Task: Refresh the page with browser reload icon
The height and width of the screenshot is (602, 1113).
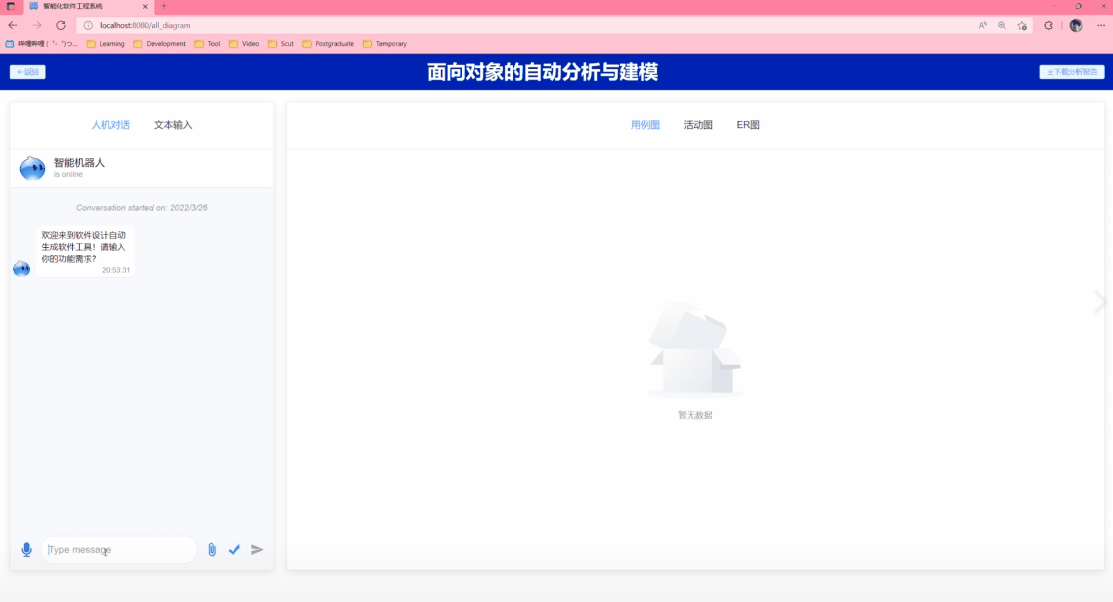Action: (x=61, y=25)
